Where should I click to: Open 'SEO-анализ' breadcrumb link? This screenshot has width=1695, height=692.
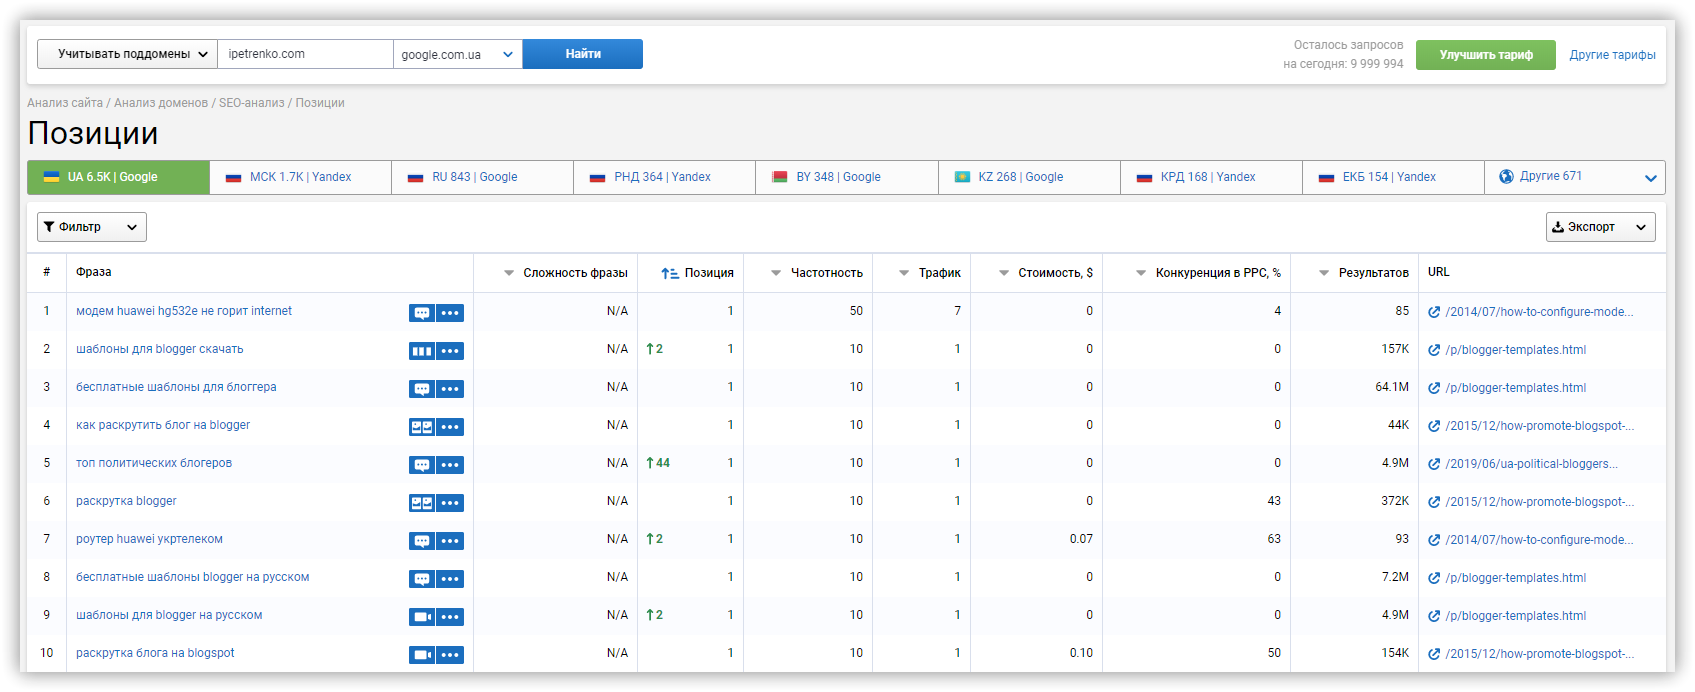pos(252,103)
